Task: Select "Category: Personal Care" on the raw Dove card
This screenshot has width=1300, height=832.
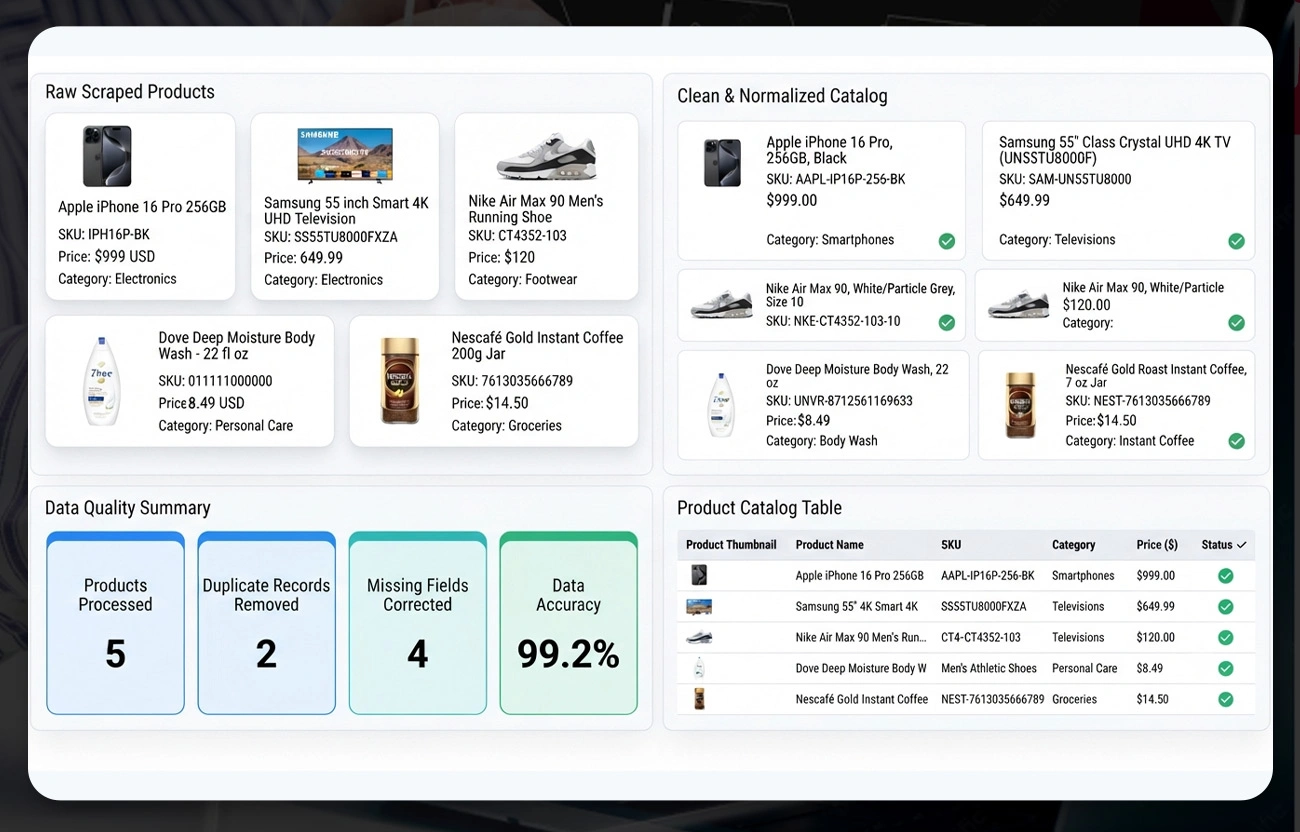Action: [226, 426]
